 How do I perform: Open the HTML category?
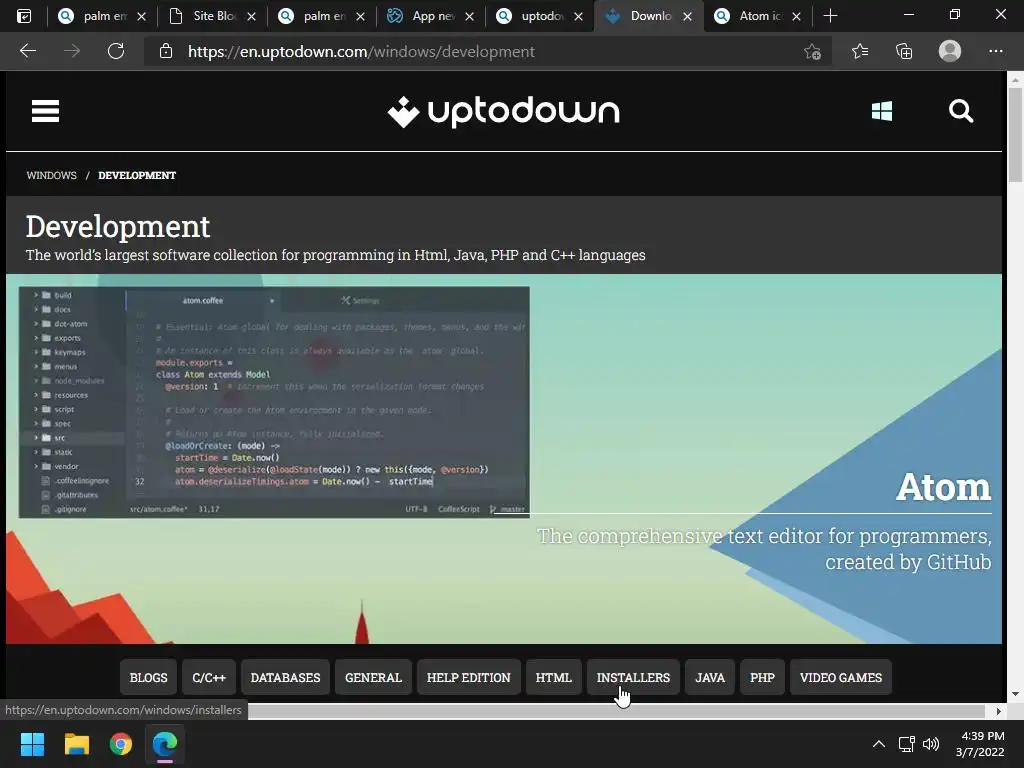click(554, 678)
